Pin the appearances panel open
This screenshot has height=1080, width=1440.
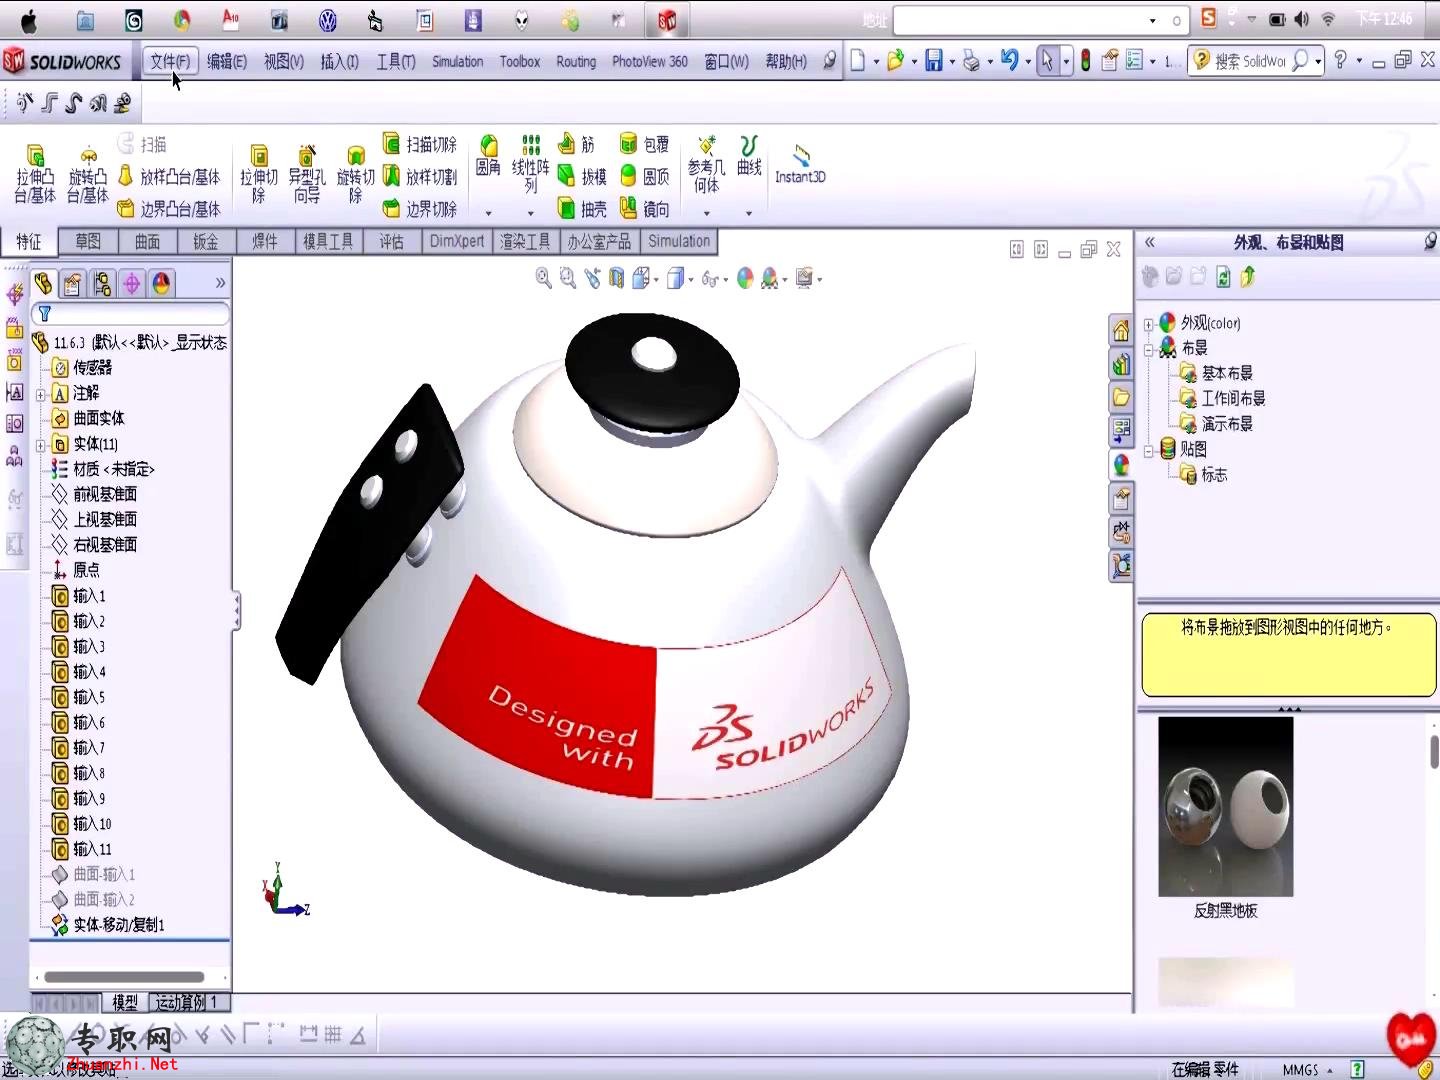coord(1430,242)
